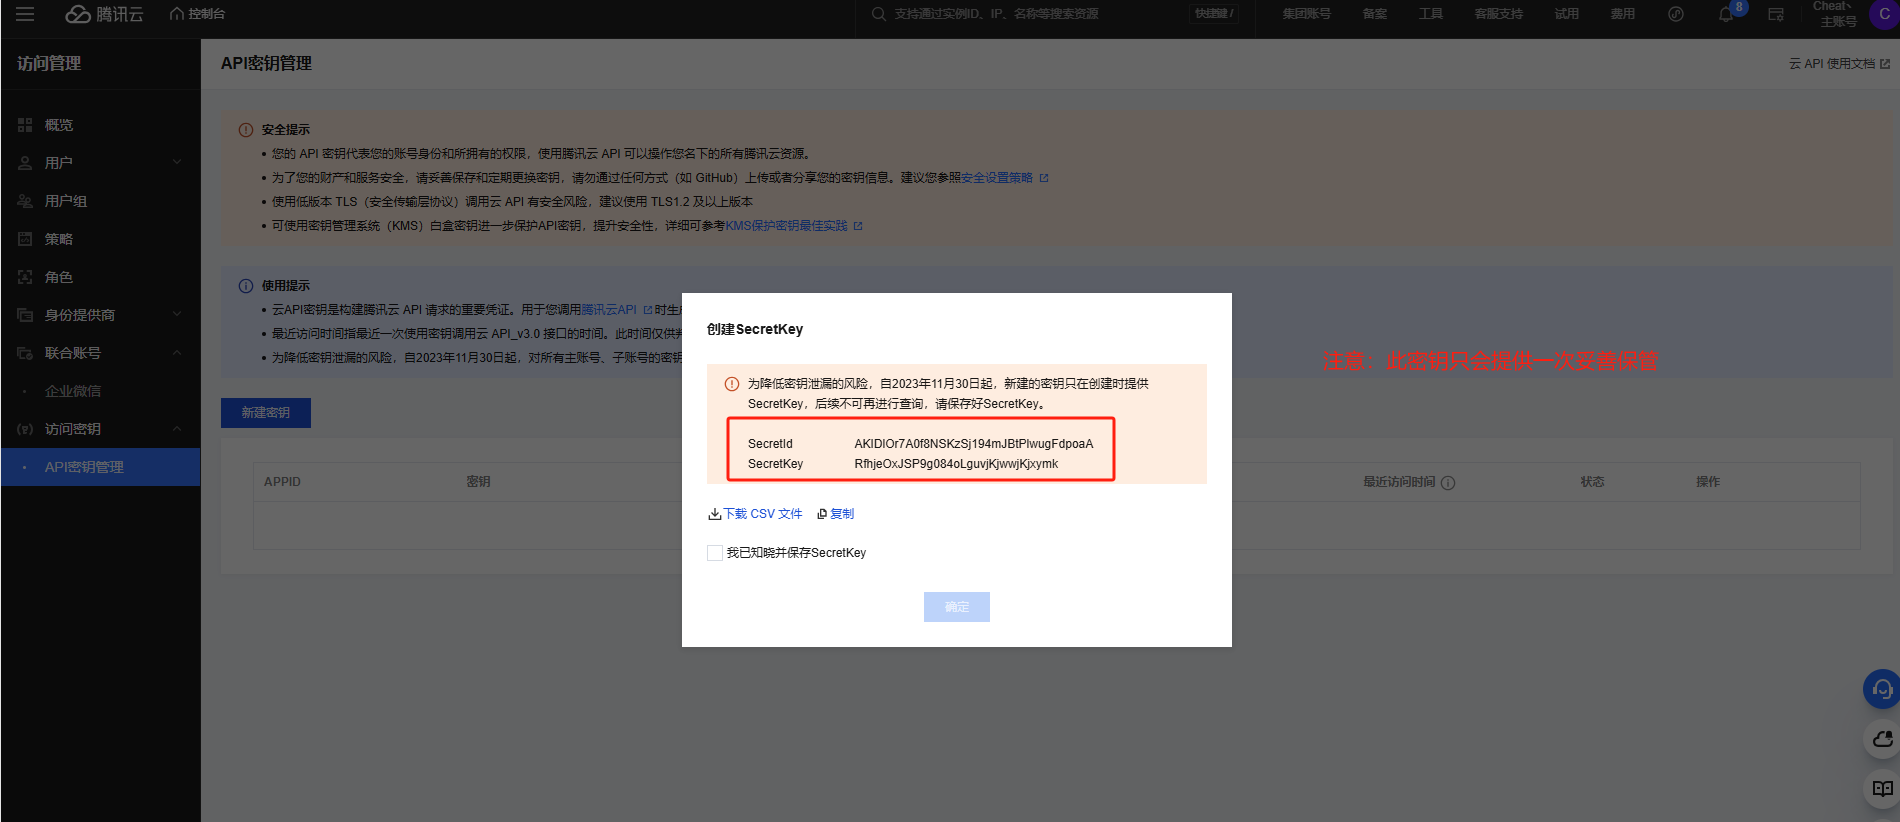Click the 角色 role icon in sidebar
The width and height of the screenshot is (1900, 822).
click(x=25, y=277)
